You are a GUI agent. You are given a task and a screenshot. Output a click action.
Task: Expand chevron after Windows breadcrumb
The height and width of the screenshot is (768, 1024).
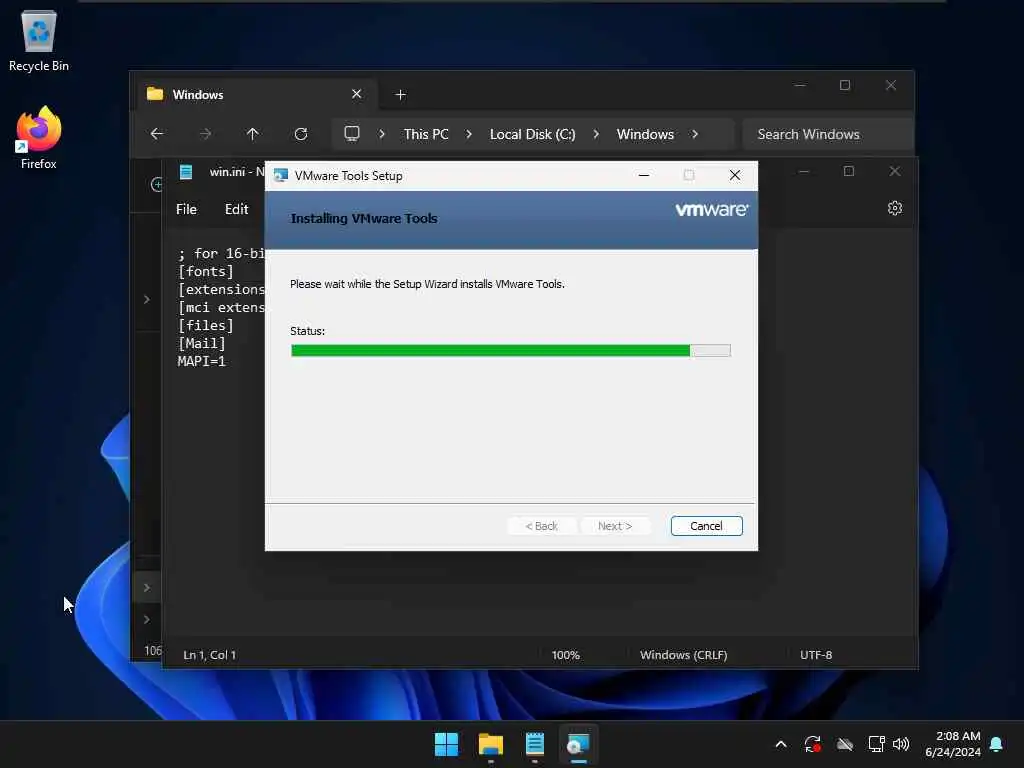click(x=695, y=134)
